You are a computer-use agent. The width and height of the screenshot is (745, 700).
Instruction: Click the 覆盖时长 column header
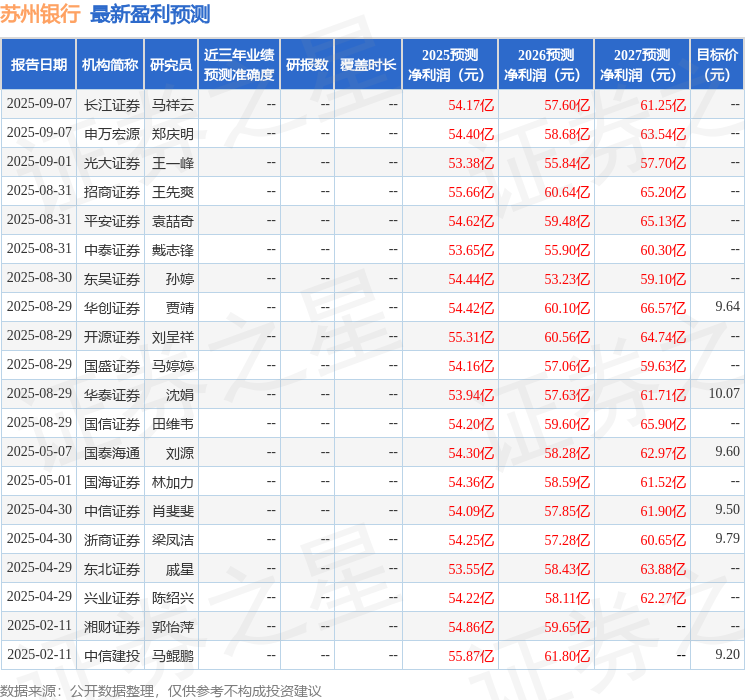pyautogui.click(x=367, y=65)
